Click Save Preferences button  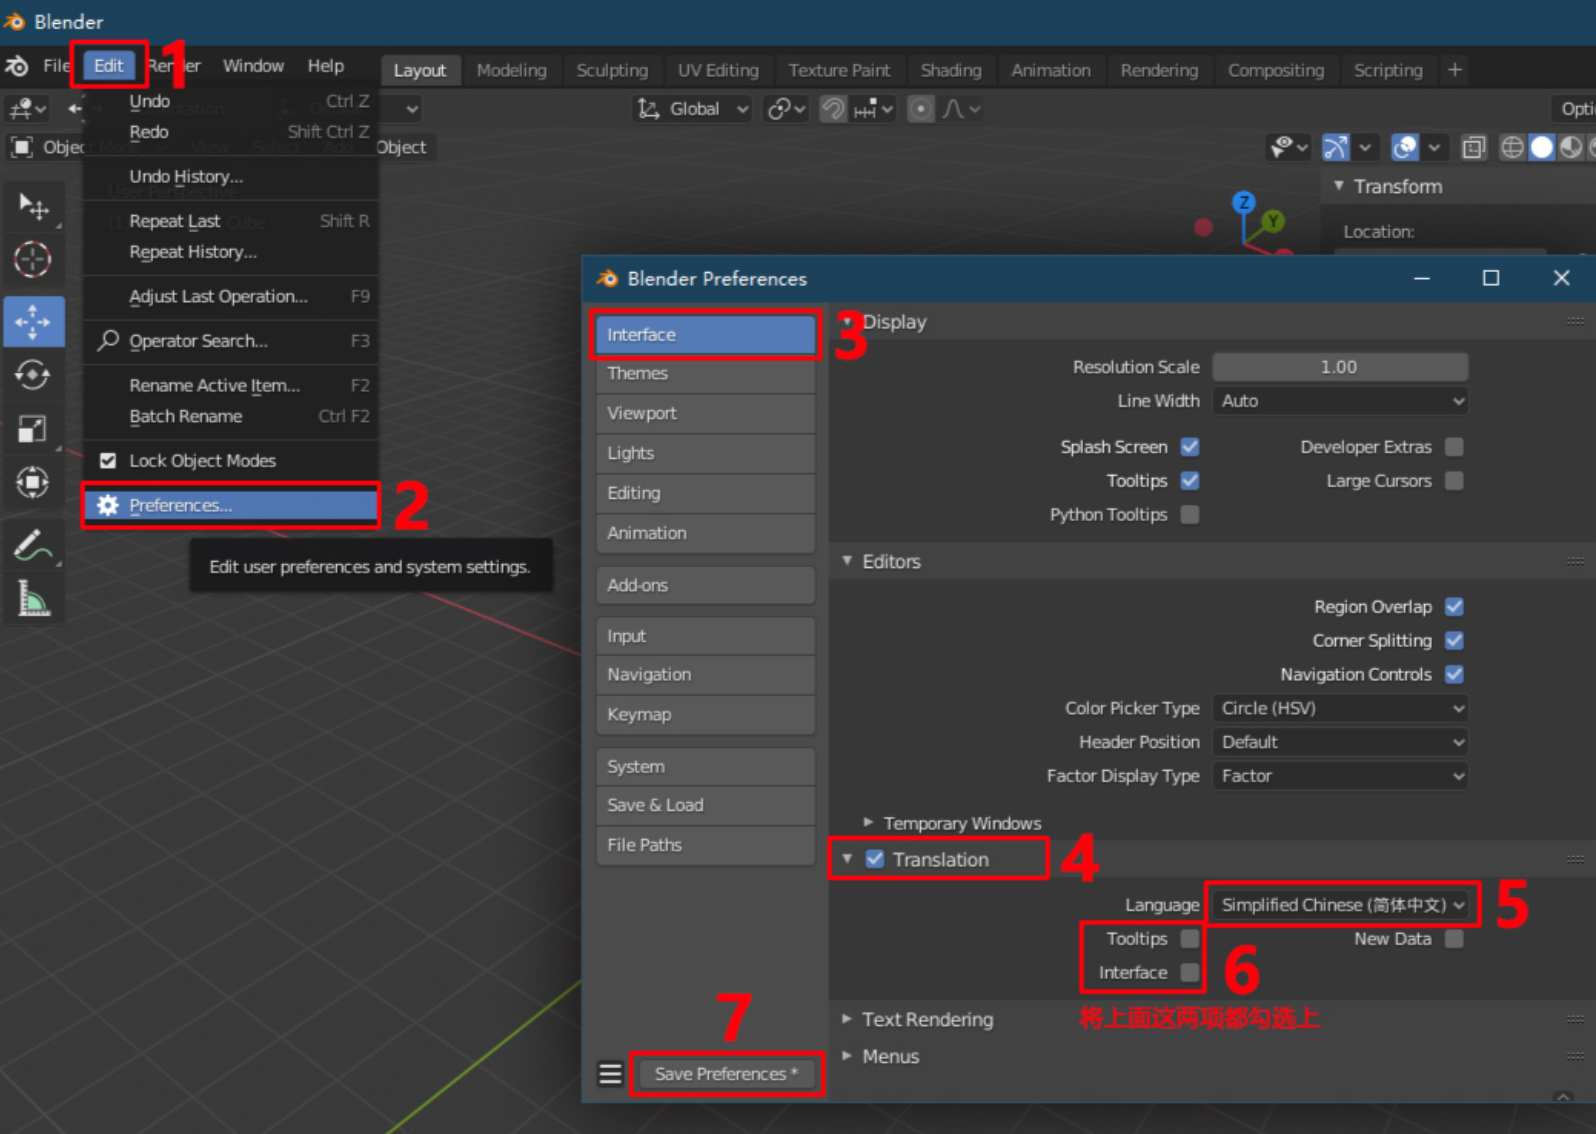727,1074
